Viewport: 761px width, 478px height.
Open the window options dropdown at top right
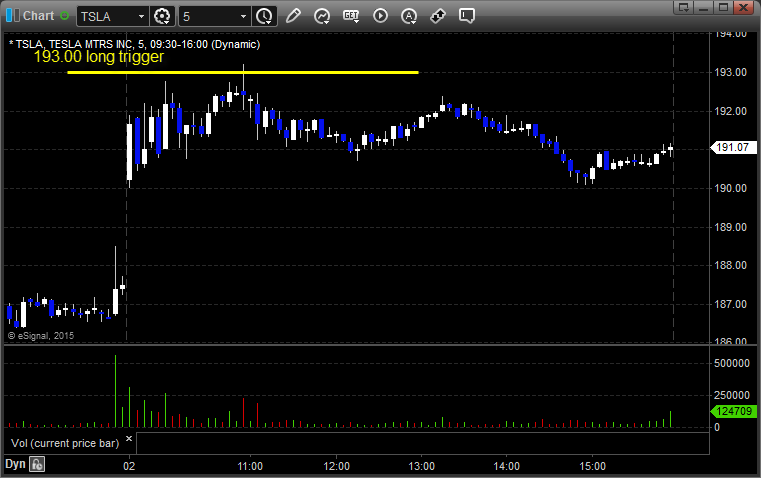(x=684, y=7)
